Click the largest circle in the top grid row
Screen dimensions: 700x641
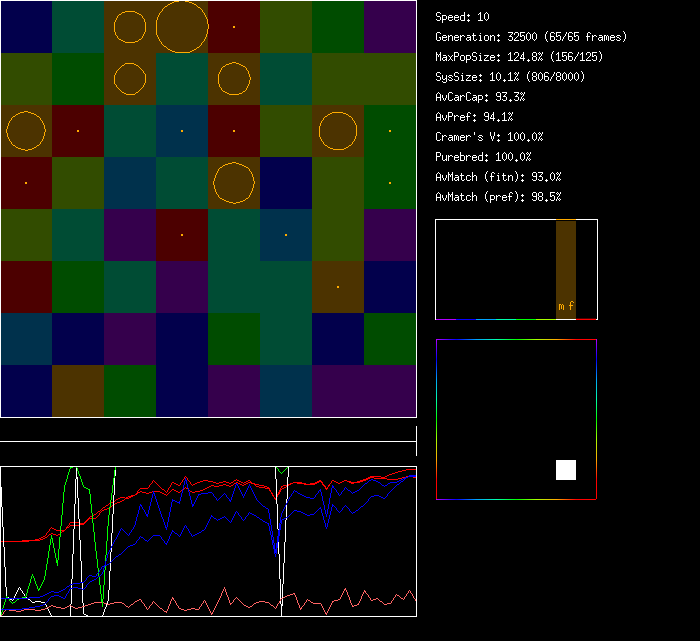click(x=182, y=27)
